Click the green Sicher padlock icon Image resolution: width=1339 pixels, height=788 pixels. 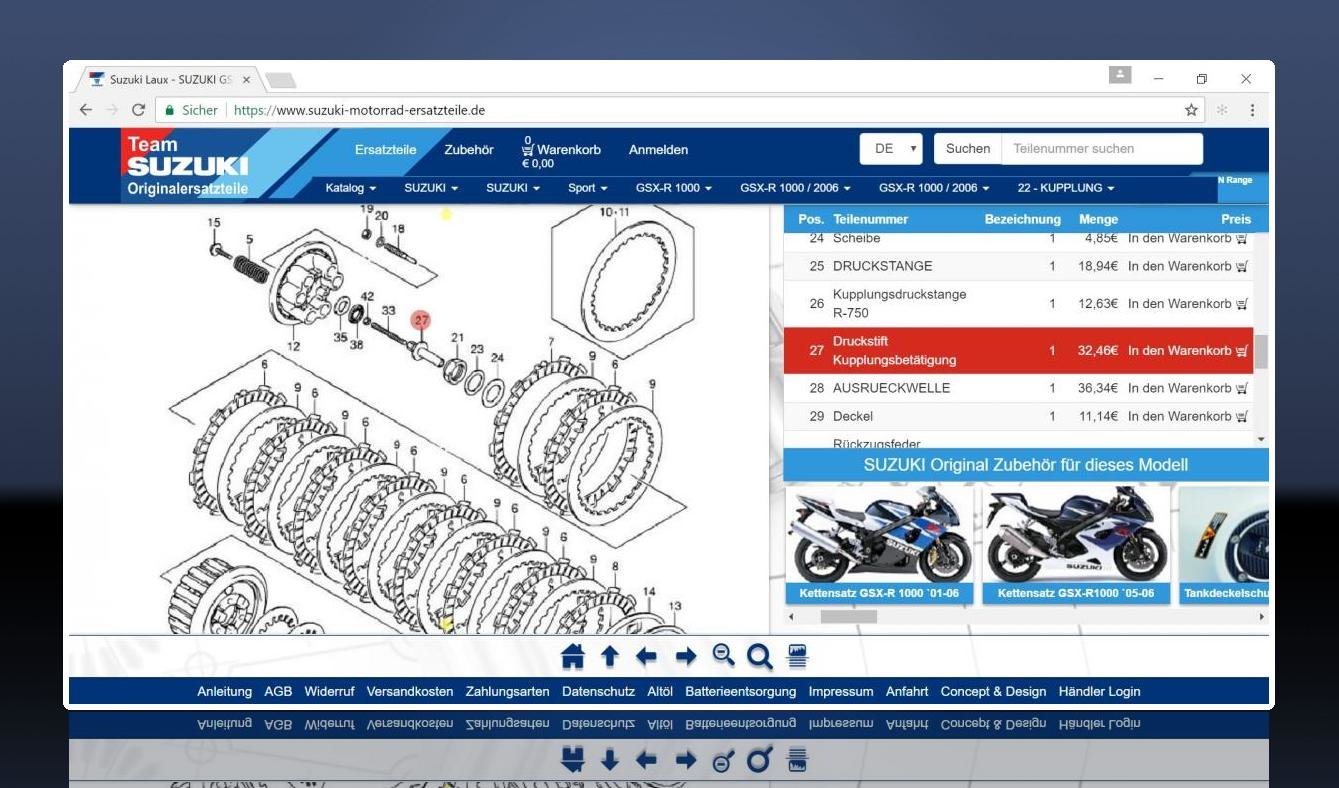click(x=169, y=110)
